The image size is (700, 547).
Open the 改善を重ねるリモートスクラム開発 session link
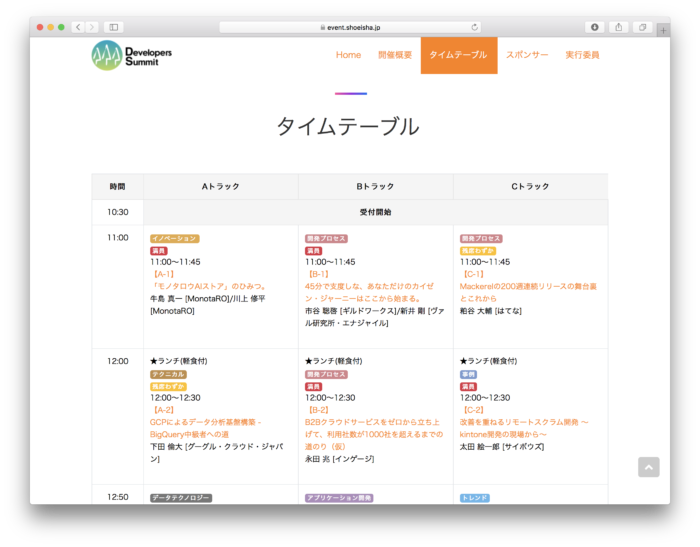point(524,428)
